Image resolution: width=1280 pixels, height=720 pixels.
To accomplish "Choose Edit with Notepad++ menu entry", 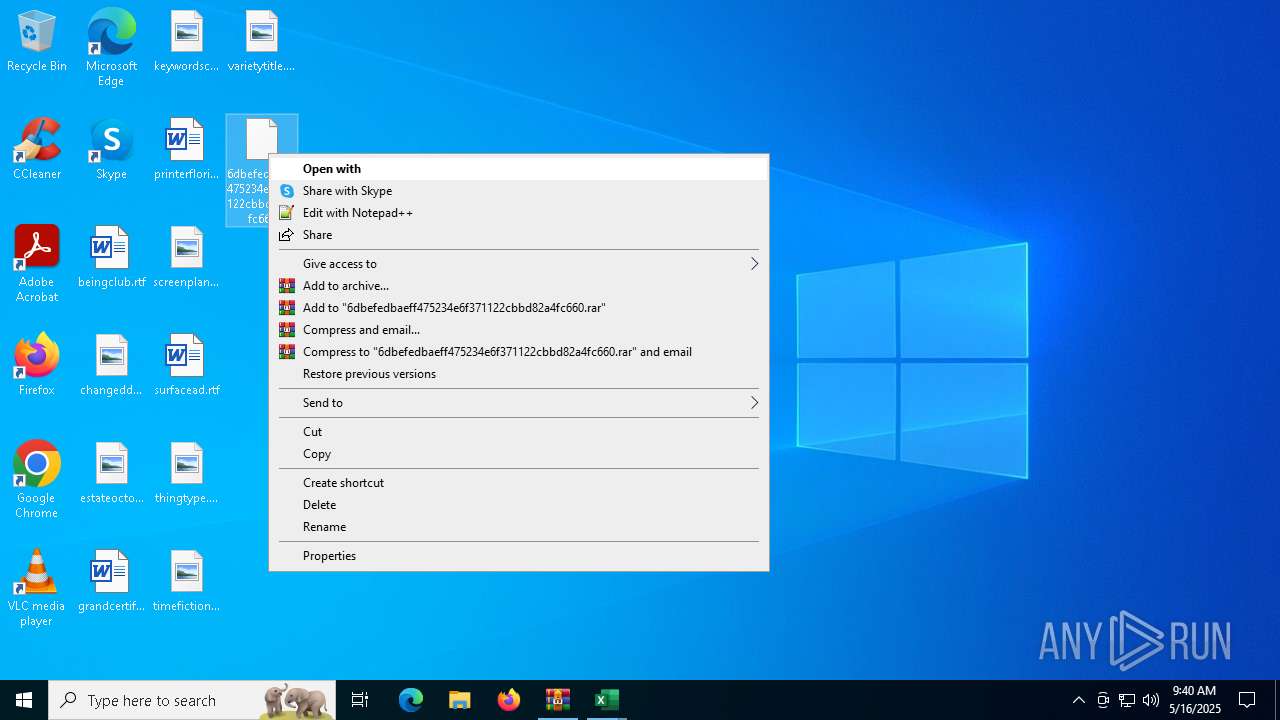I will pyautogui.click(x=519, y=213).
